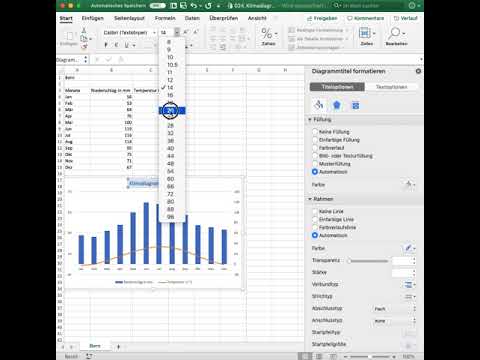Click the Save icon in title bar
This screenshot has height=360, width=480.
(x=183, y=6)
